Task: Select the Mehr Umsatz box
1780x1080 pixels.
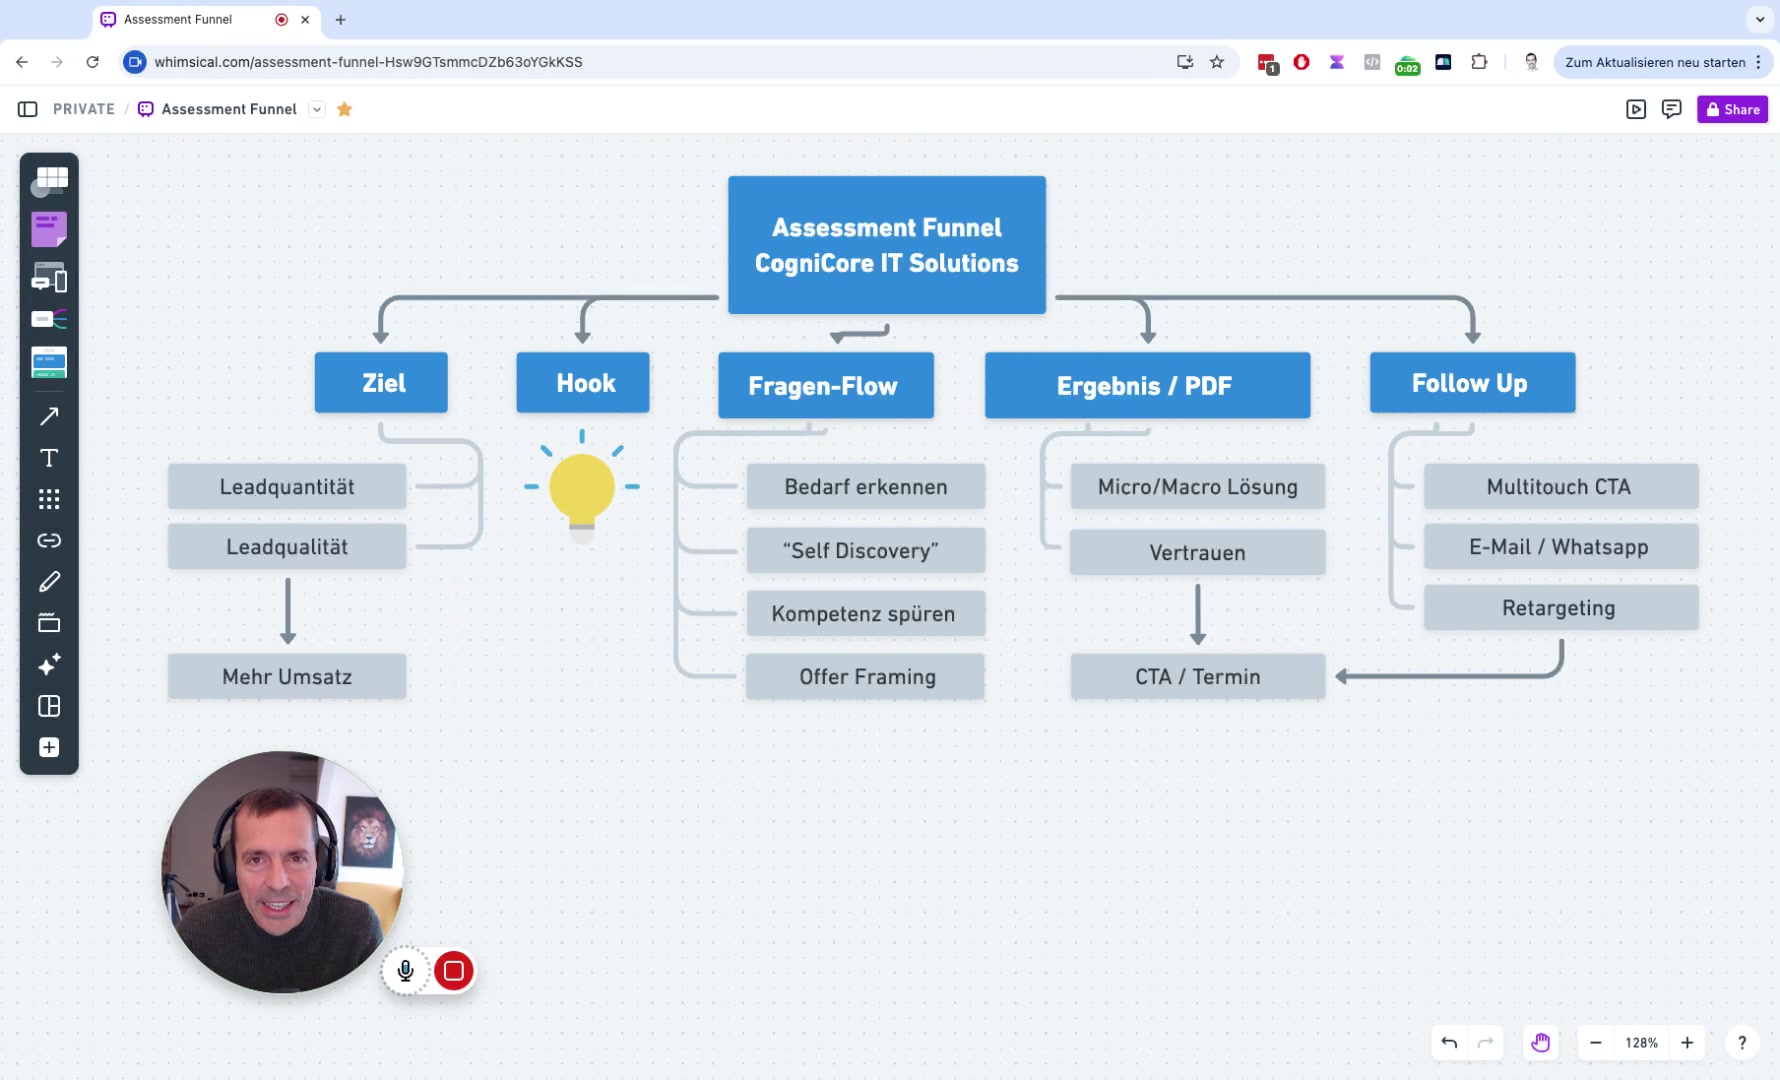Action: pyautogui.click(x=287, y=677)
